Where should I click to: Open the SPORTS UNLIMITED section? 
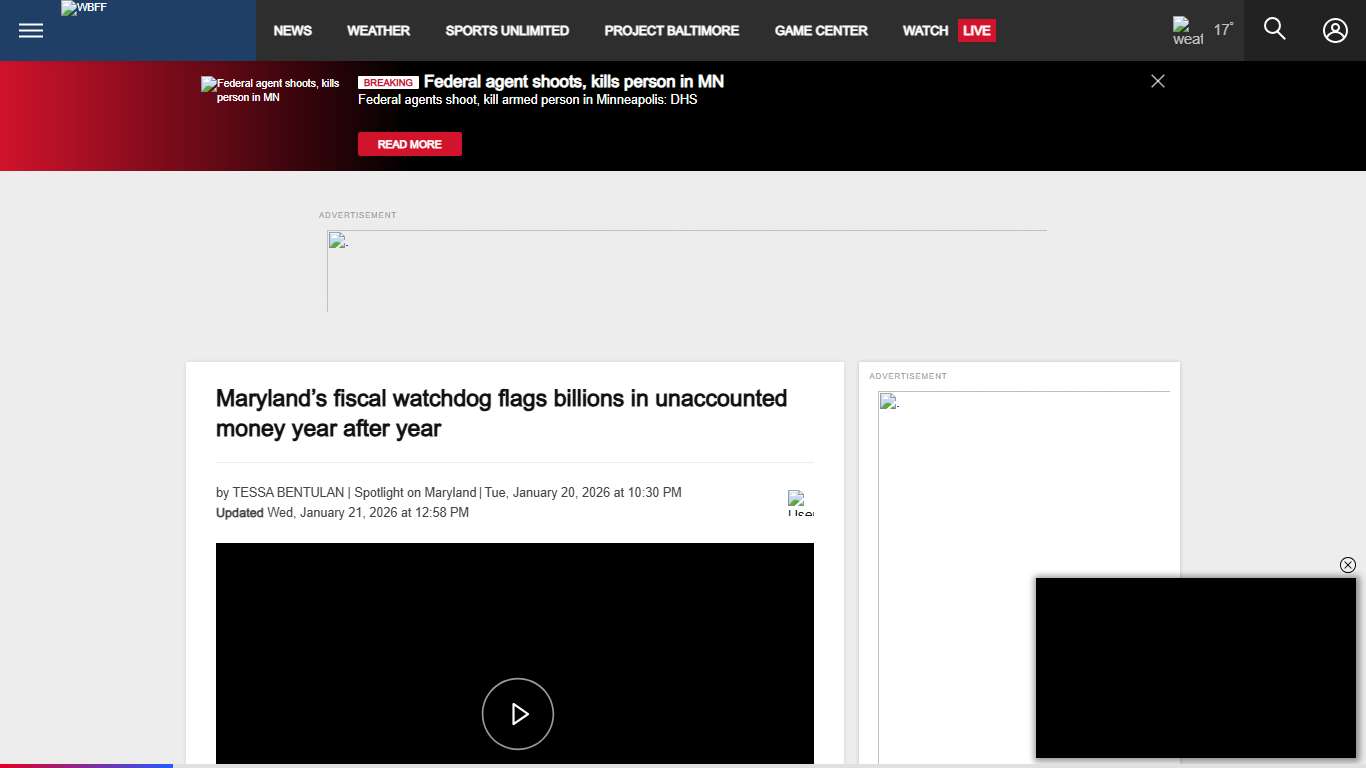pos(507,30)
